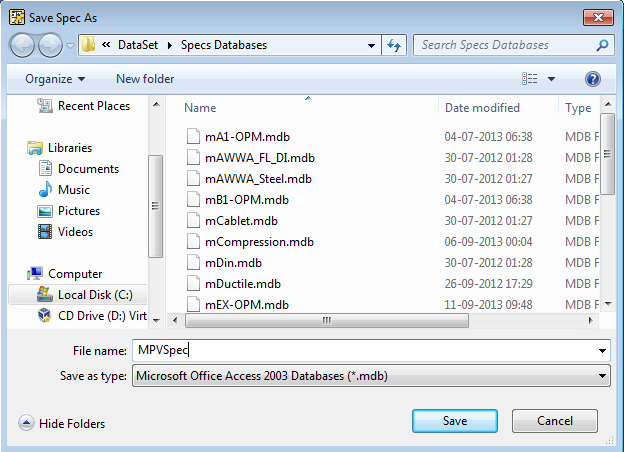Screen dimensions: 624x452
Task: Click the Computer monitor icon
Action: 35,273
